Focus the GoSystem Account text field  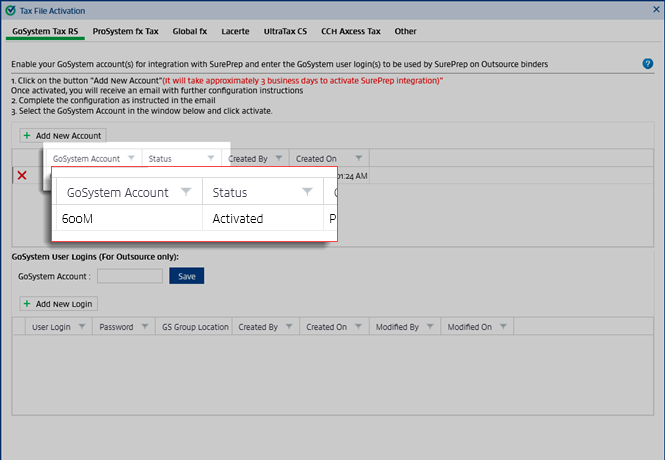129,276
